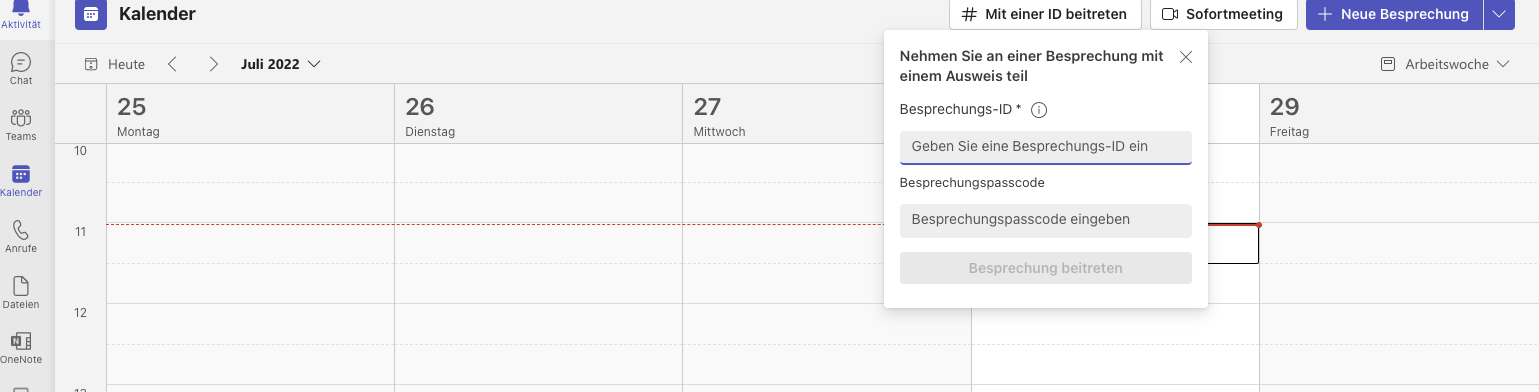Jump to today with Heute button
The image size is (1539, 392).
(115, 64)
